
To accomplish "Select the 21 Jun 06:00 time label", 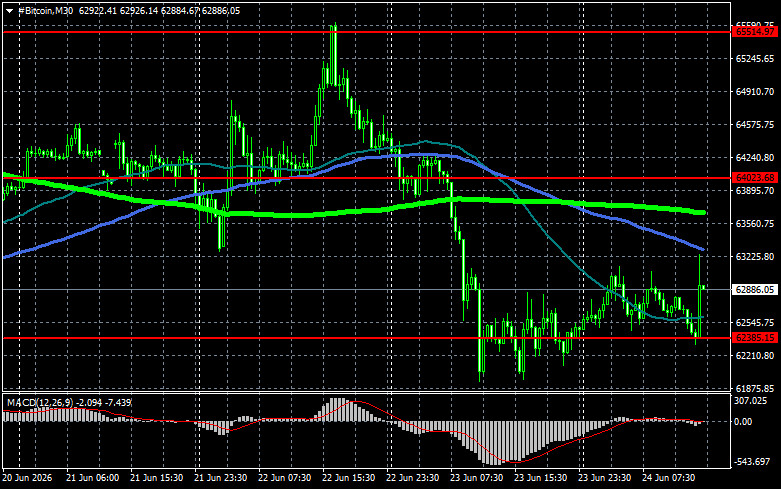I will [93, 478].
